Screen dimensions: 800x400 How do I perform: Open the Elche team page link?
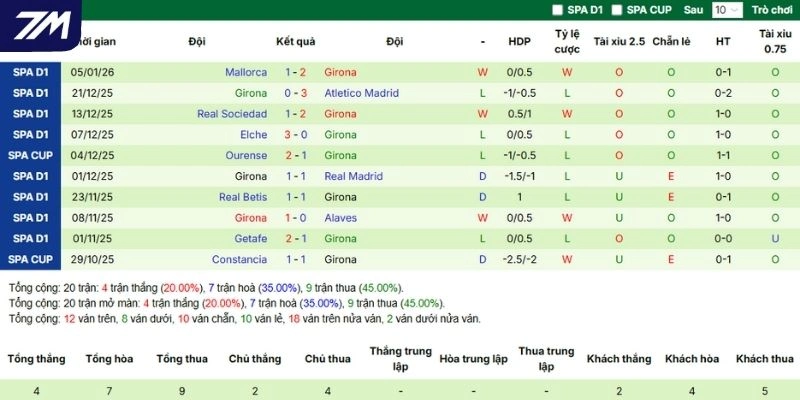253,135
